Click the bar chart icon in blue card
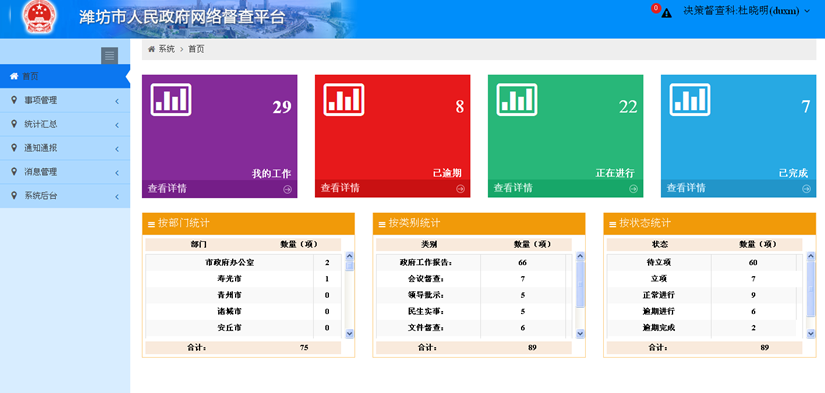Image resolution: width=825 pixels, height=393 pixels. pyautogui.click(x=690, y=99)
